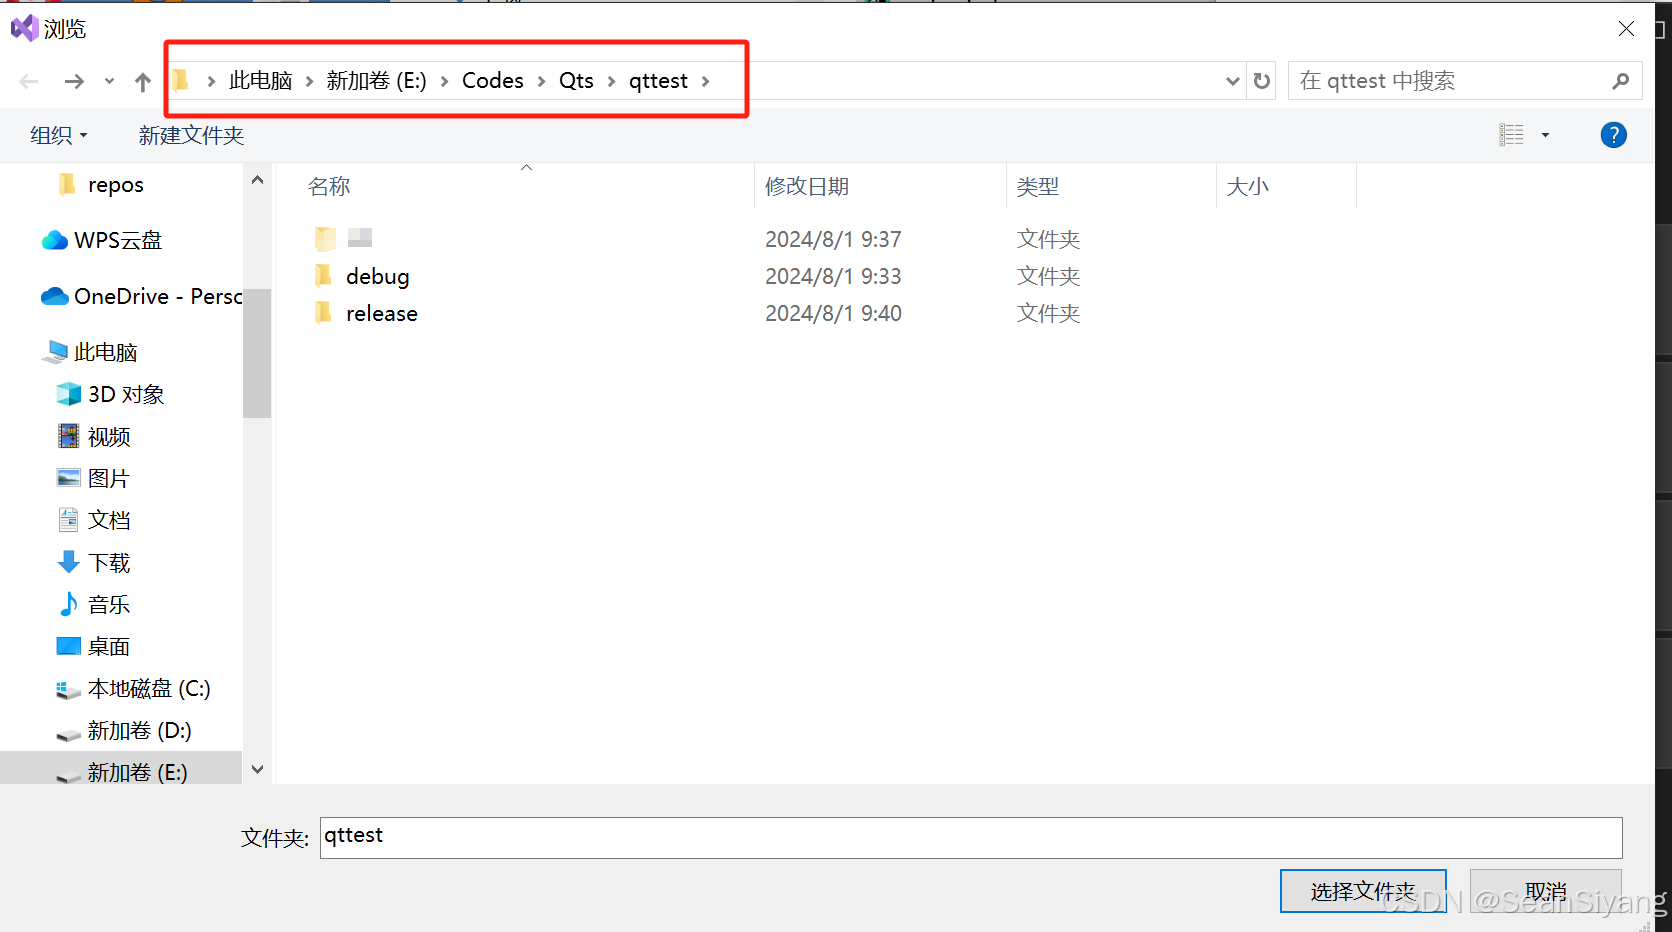
Task: Expand chevron after qttest breadcrumb
Action: tap(706, 81)
